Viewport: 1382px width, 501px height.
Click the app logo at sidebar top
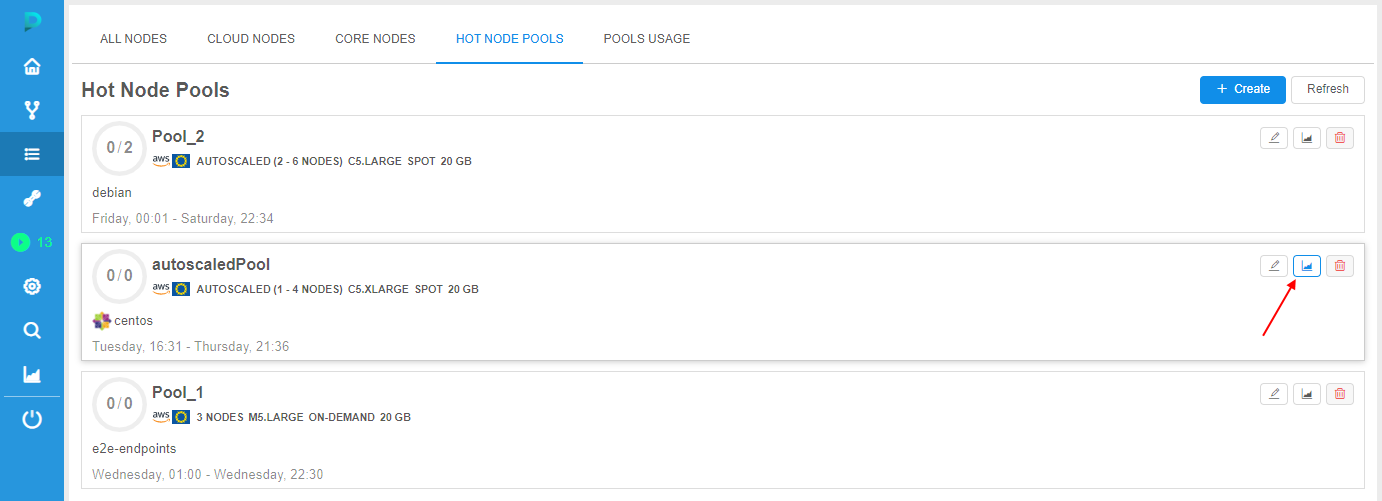tap(32, 22)
